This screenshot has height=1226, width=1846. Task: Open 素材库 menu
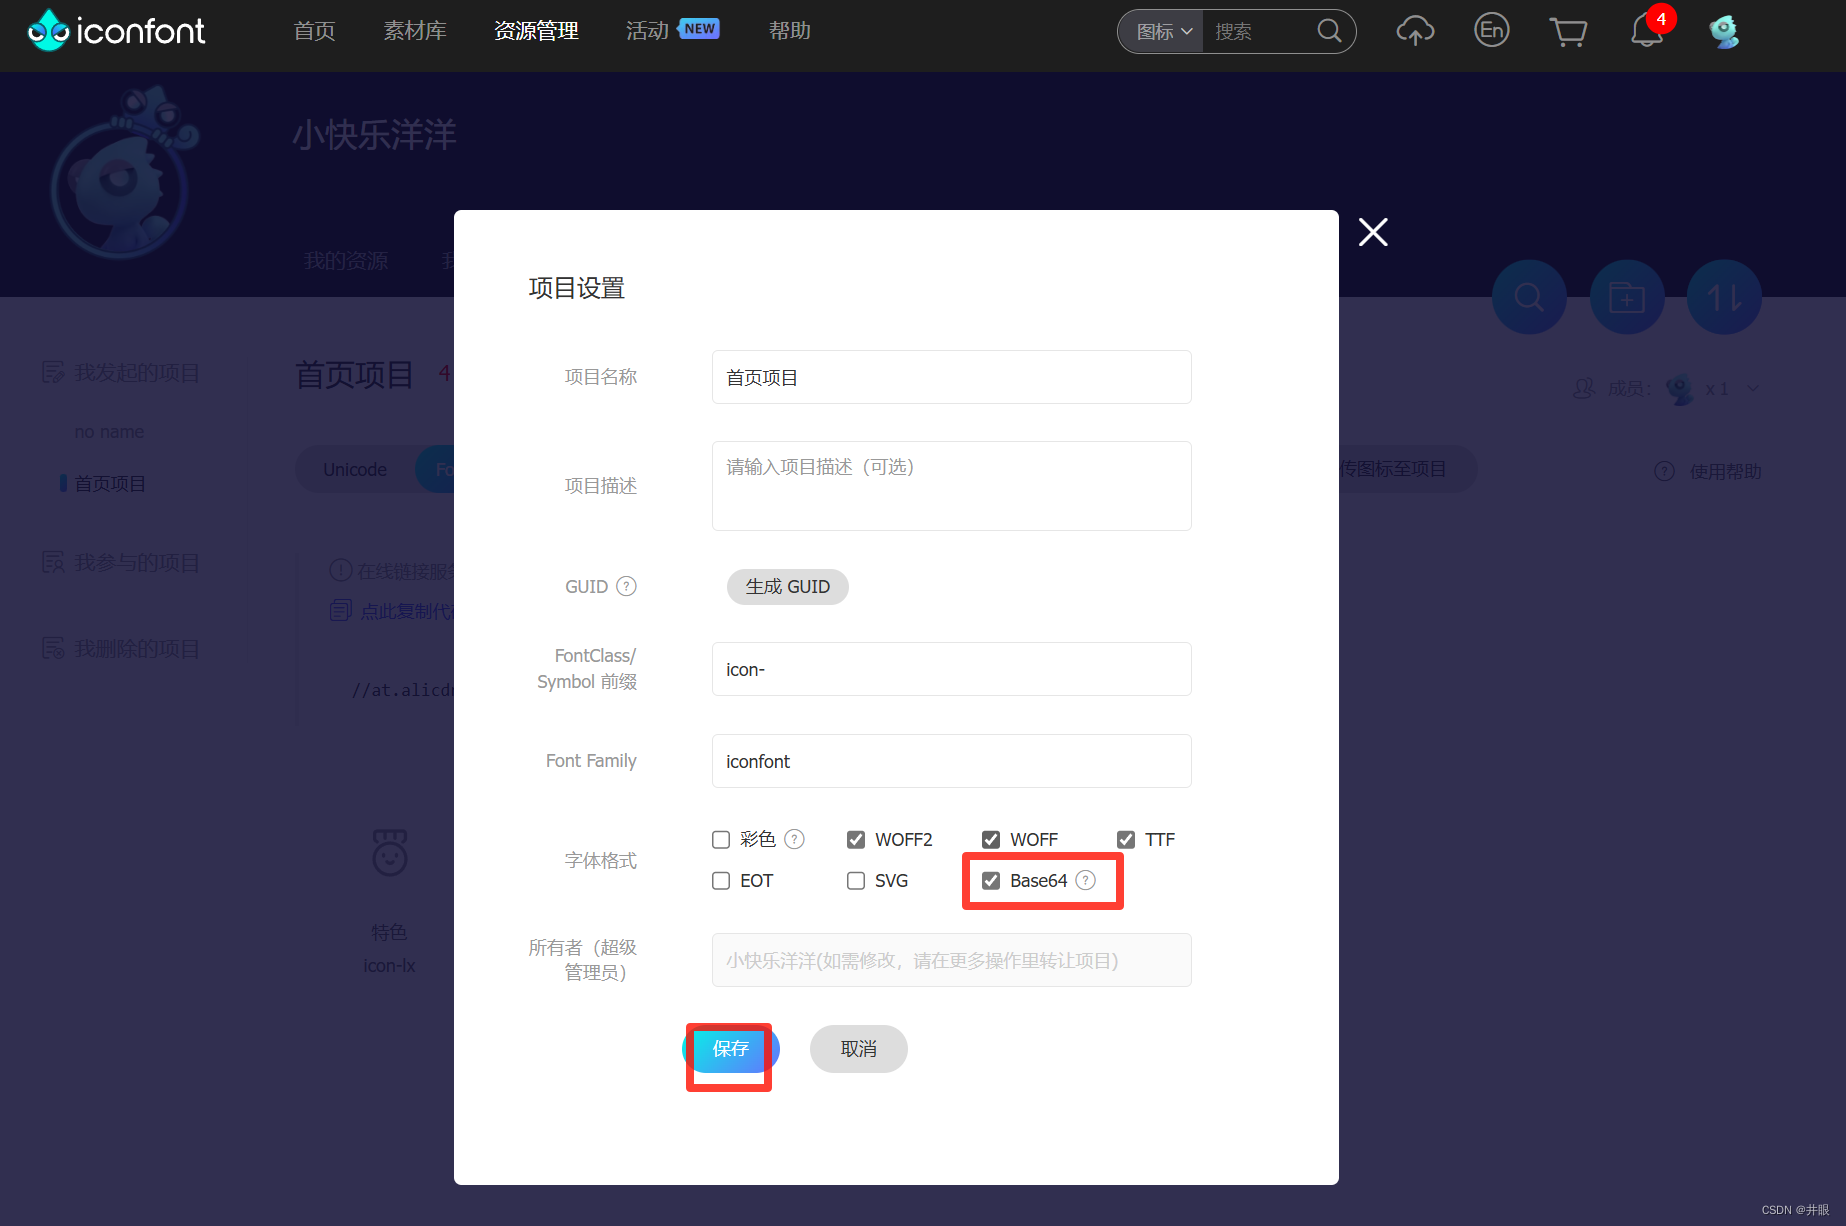click(x=415, y=31)
